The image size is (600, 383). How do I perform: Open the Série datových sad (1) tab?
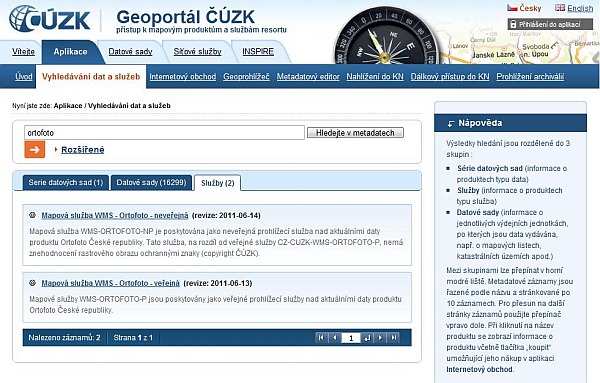pos(66,183)
